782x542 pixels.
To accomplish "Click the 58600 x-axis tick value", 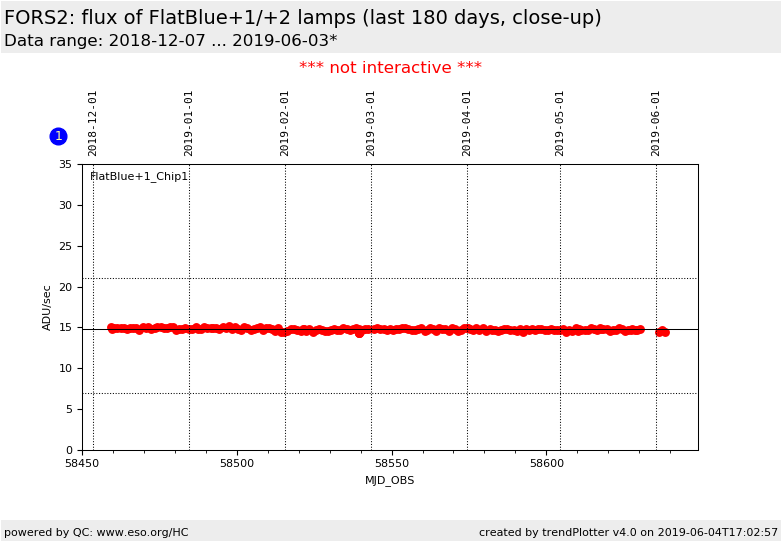I will pyautogui.click(x=547, y=463).
